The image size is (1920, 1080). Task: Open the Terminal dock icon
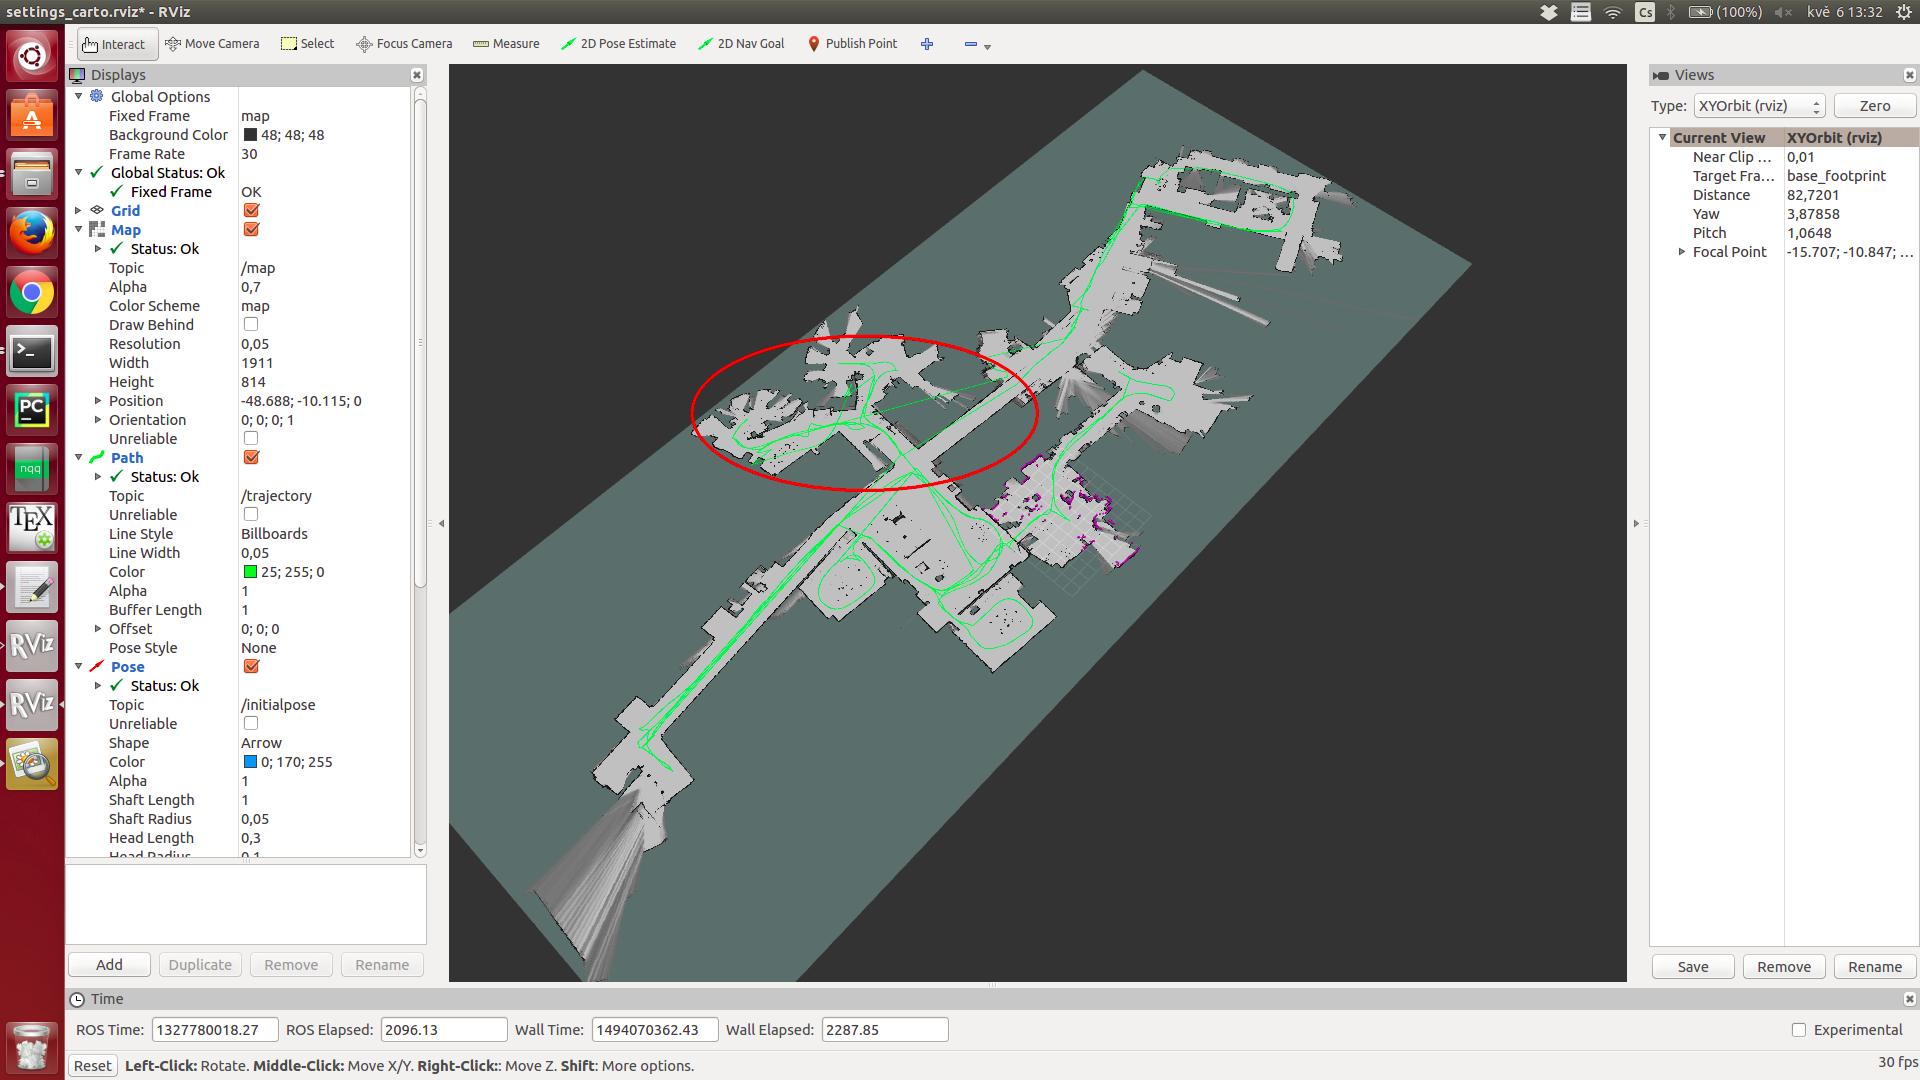[x=32, y=351]
